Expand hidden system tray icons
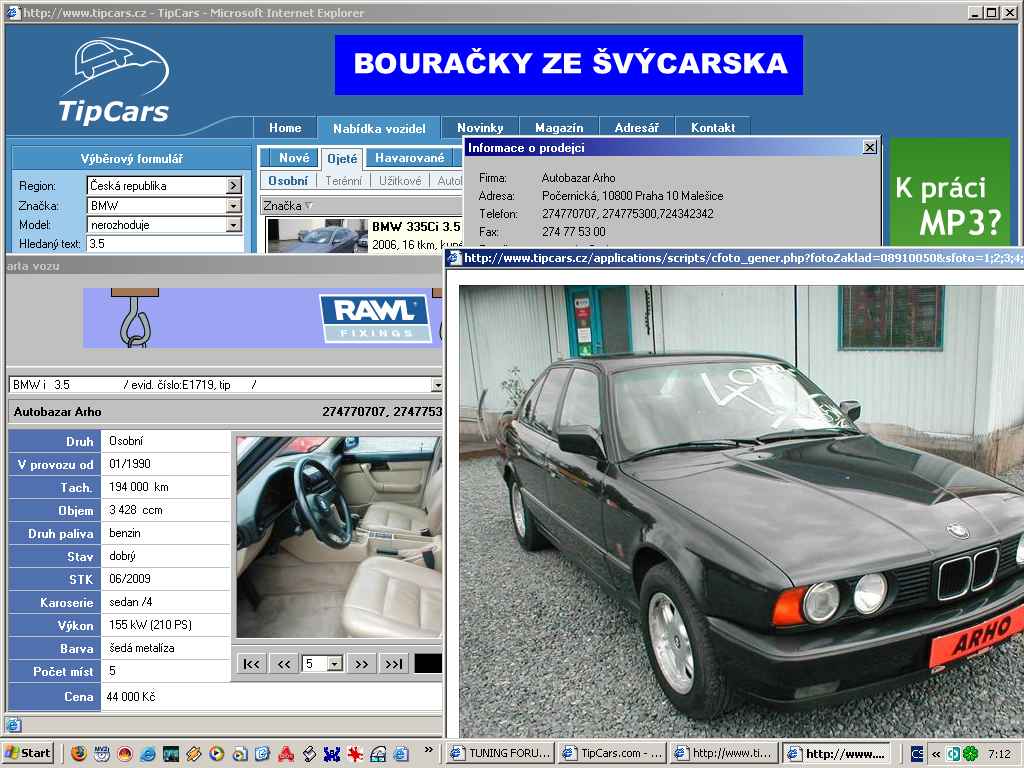The width and height of the screenshot is (1024, 768). click(936, 754)
